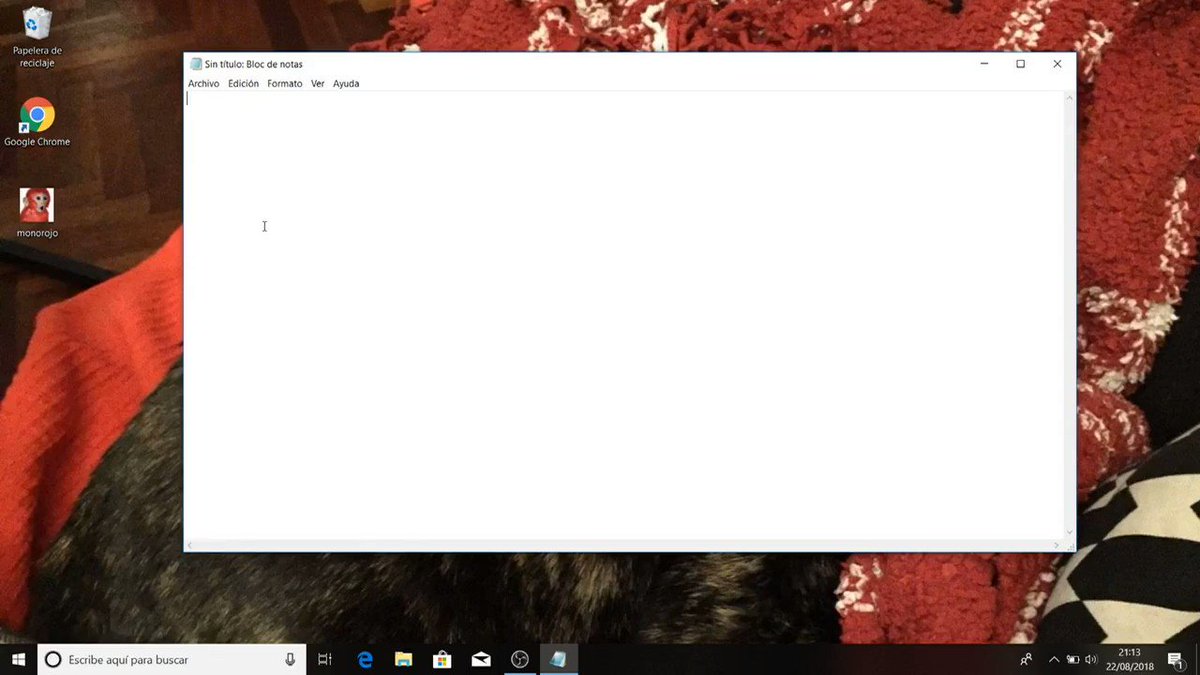
Task: Click the microphone icon in taskbar search
Action: pyautogui.click(x=290, y=659)
